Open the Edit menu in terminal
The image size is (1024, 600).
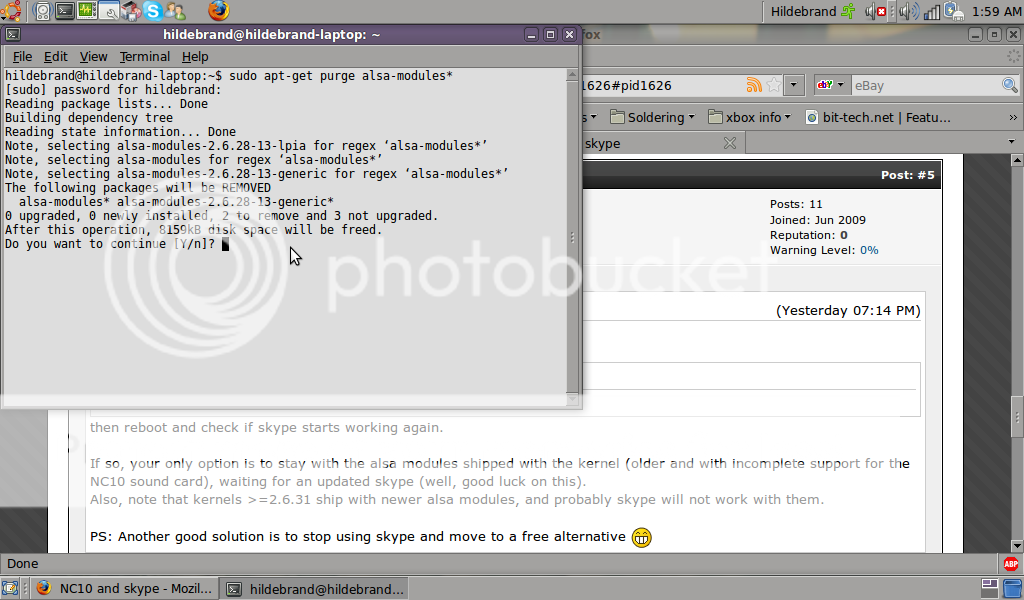(56, 57)
